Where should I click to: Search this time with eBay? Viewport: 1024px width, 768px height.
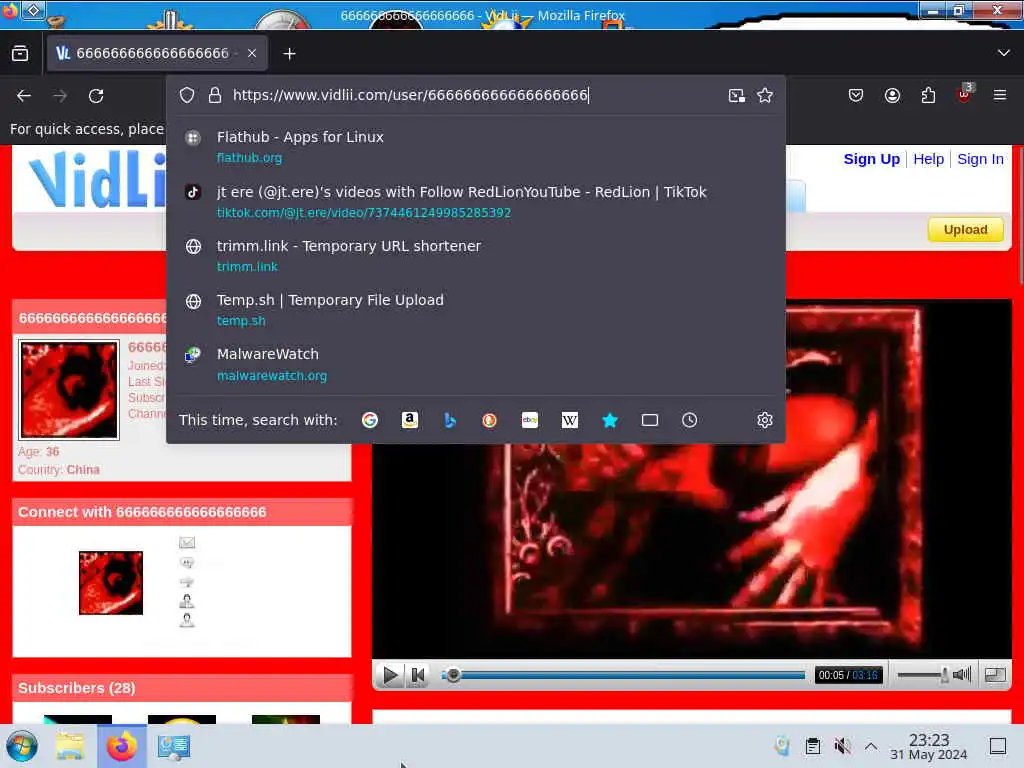tap(530, 420)
